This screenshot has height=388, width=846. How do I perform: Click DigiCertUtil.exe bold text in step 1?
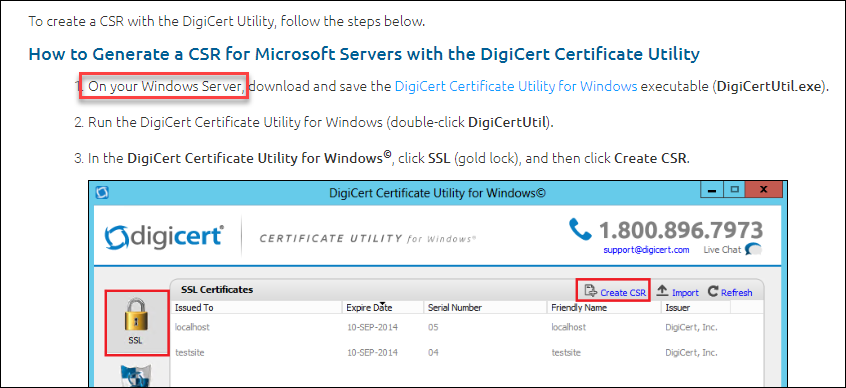(x=769, y=86)
